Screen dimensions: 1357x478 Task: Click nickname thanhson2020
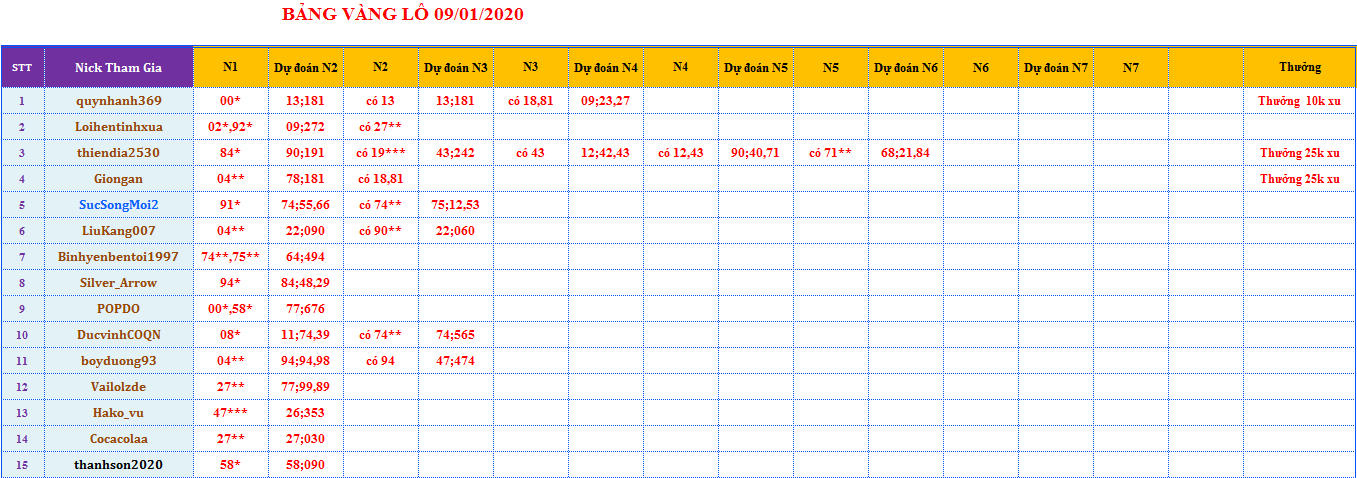[119, 464]
